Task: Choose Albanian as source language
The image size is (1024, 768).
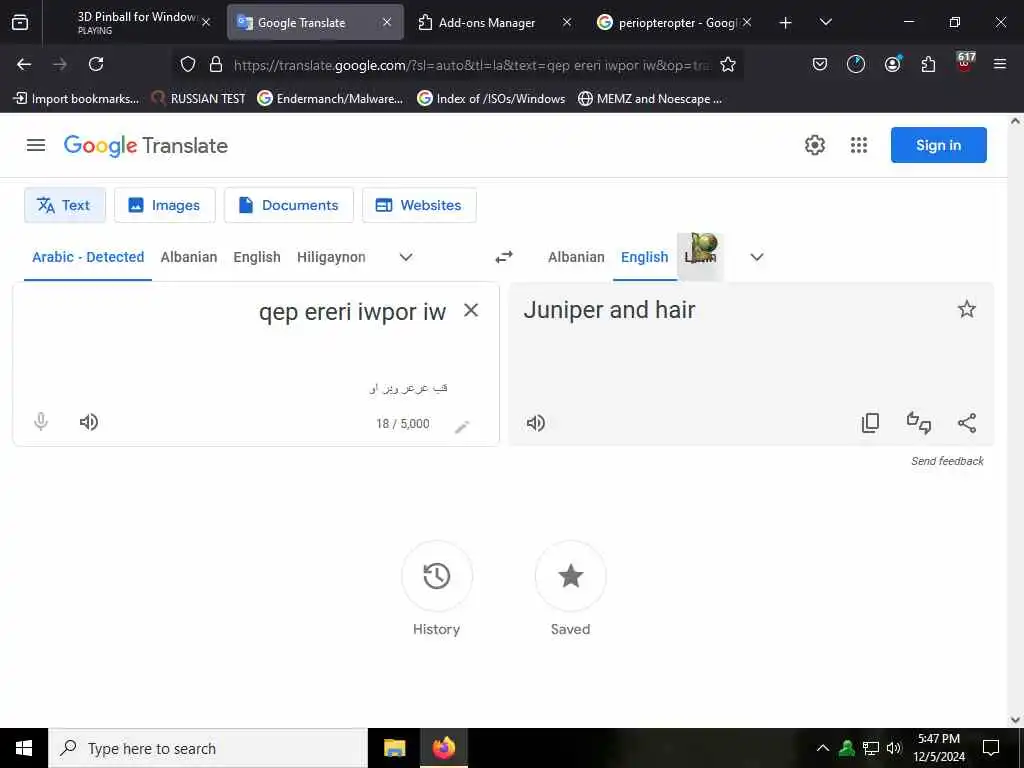Action: (x=189, y=257)
